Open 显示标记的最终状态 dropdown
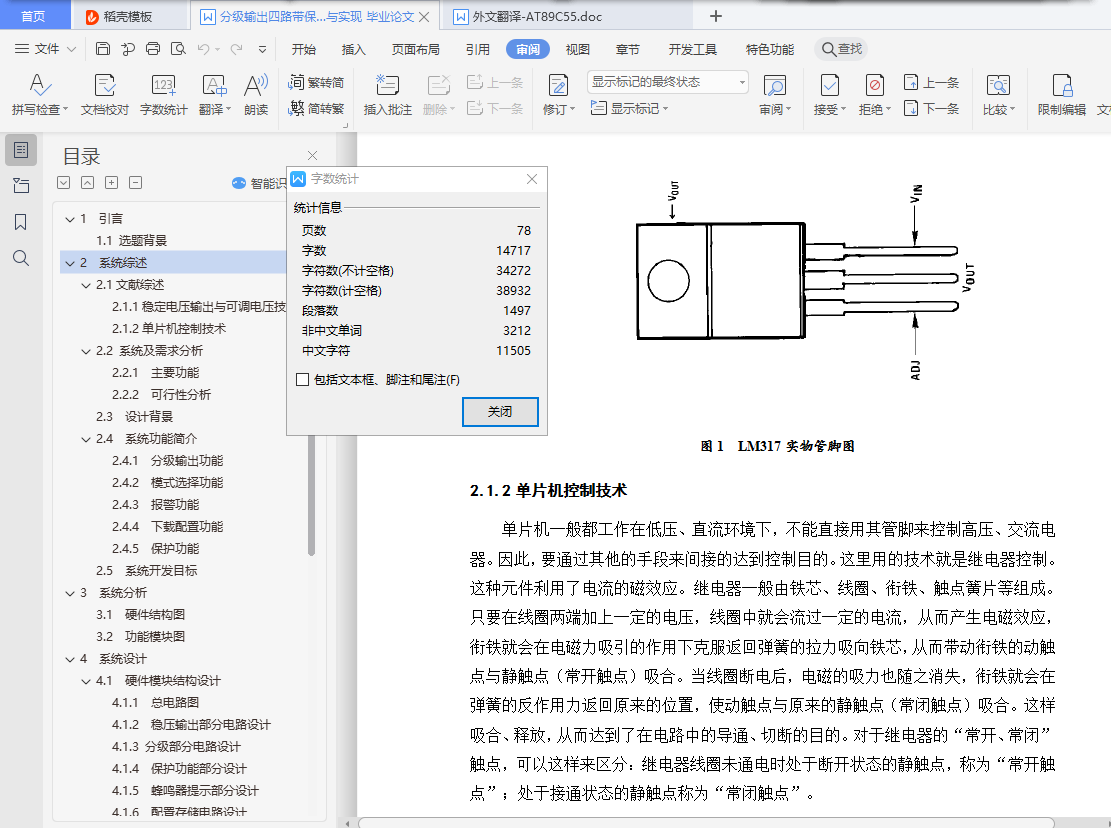1111x828 pixels. pyautogui.click(x=667, y=82)
